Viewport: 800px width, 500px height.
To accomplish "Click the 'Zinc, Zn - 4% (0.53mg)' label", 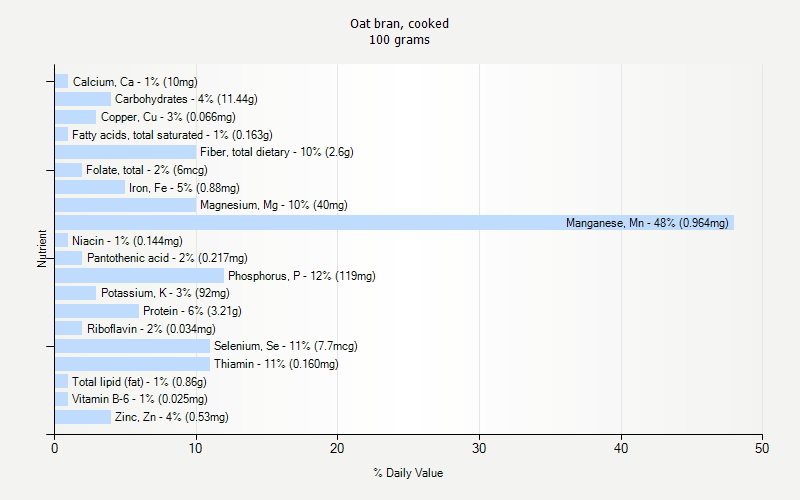I will pos(171,417).
